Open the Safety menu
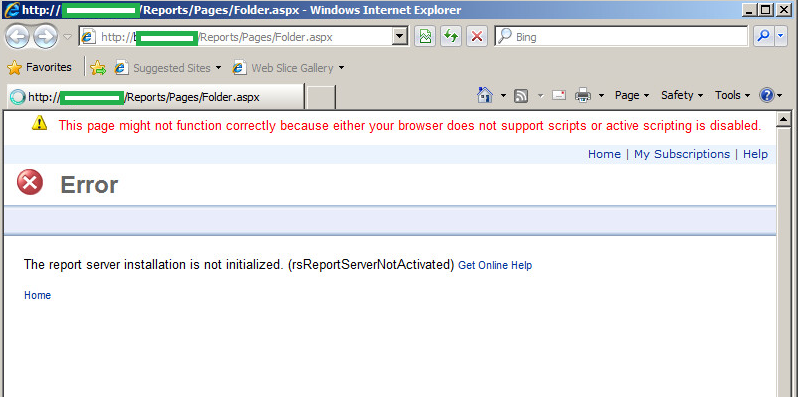 click(682, 95)
